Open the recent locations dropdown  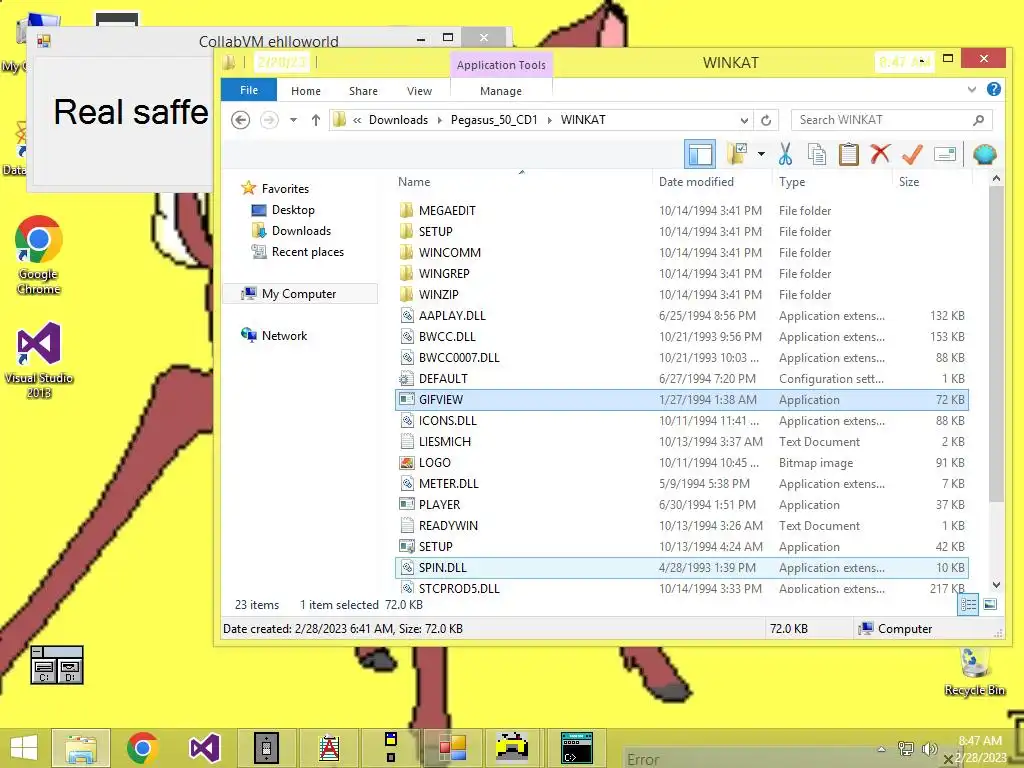coord(293,120)
